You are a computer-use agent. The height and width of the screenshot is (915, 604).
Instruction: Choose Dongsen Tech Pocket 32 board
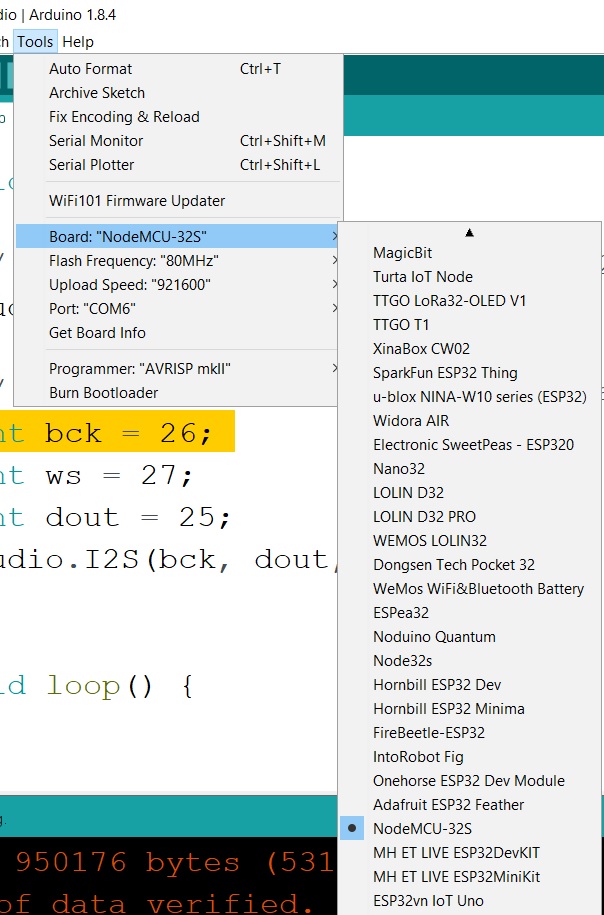[469, 565]
